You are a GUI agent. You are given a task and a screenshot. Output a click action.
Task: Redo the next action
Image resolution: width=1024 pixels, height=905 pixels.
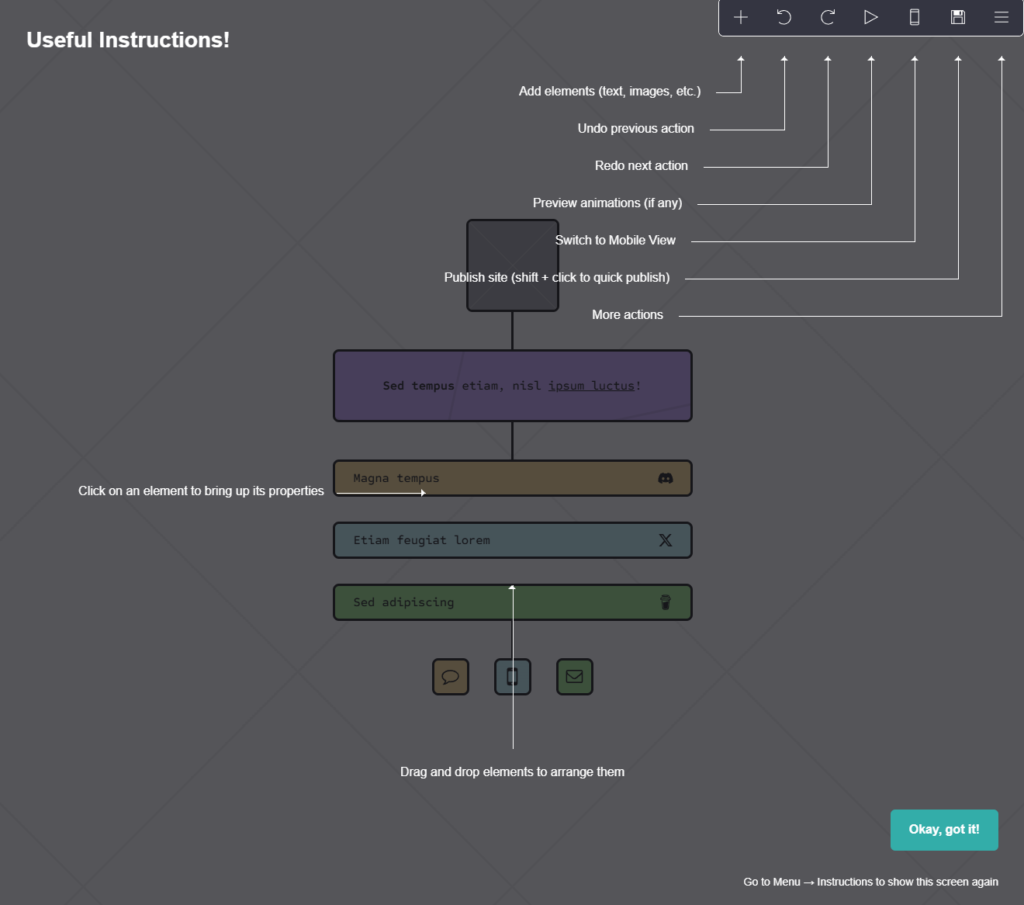tap(827, 17)
